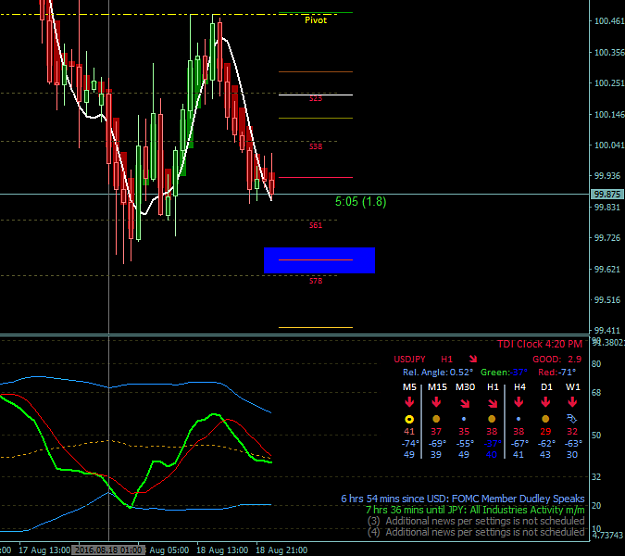Image resolution: width=625 pixels, height=556 pixels.
Task: Click the value 41 under M5
Action: click(x=409, y=432)
